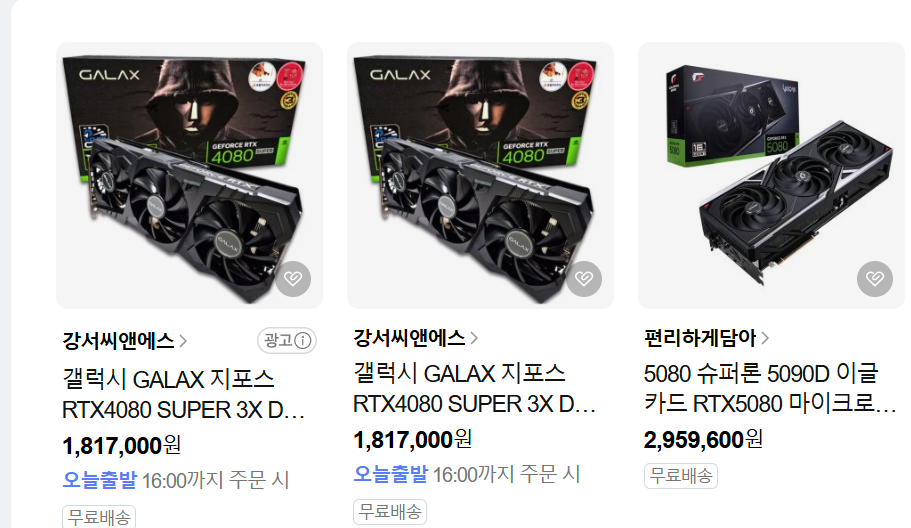Click the 2,959,600원 price

click(703, 440)
